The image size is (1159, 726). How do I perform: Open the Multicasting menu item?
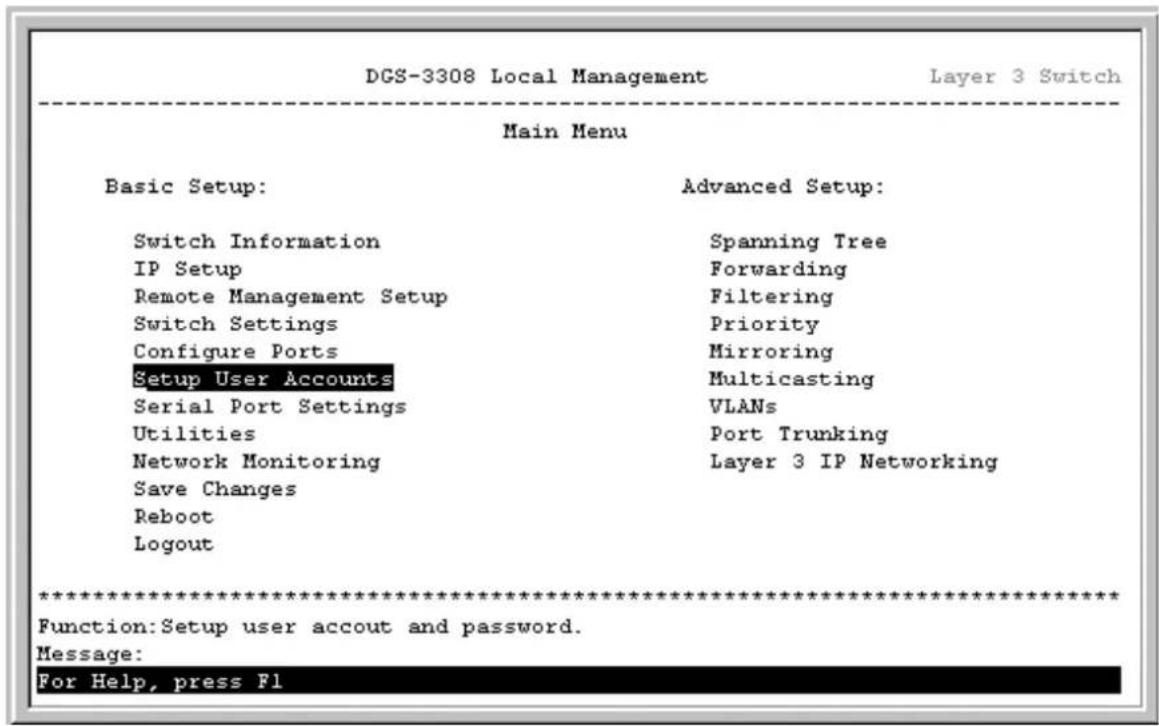click(792, 379)
